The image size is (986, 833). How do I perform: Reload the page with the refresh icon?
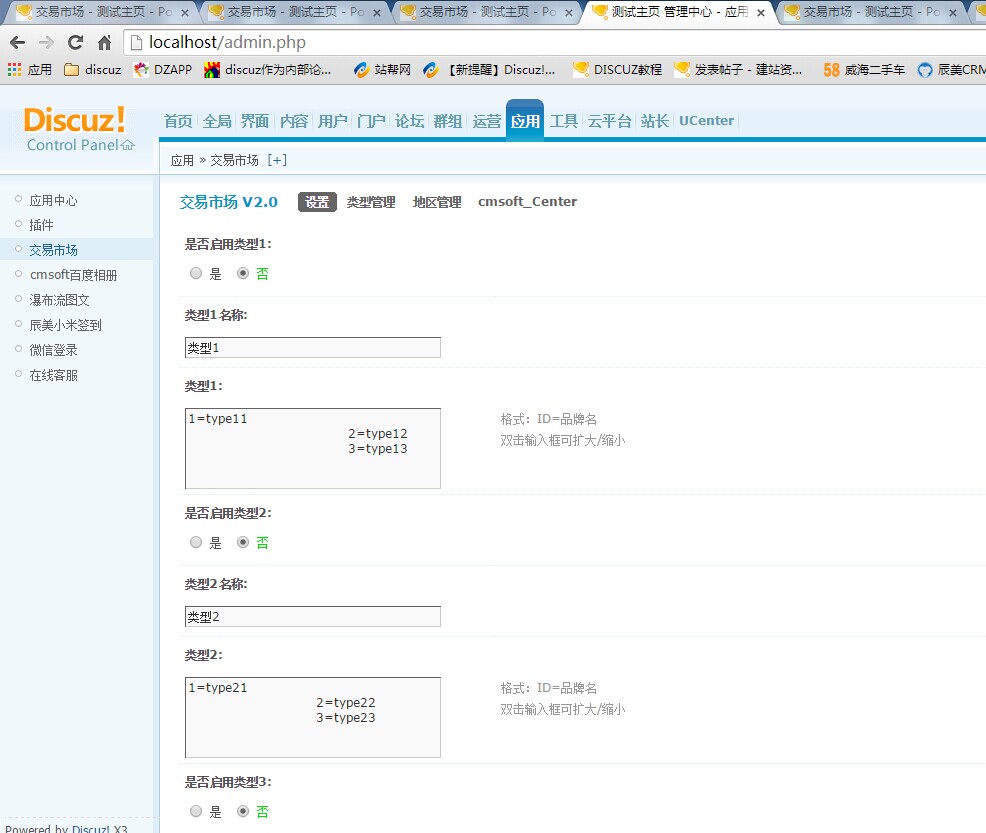(x=75, y=42)
